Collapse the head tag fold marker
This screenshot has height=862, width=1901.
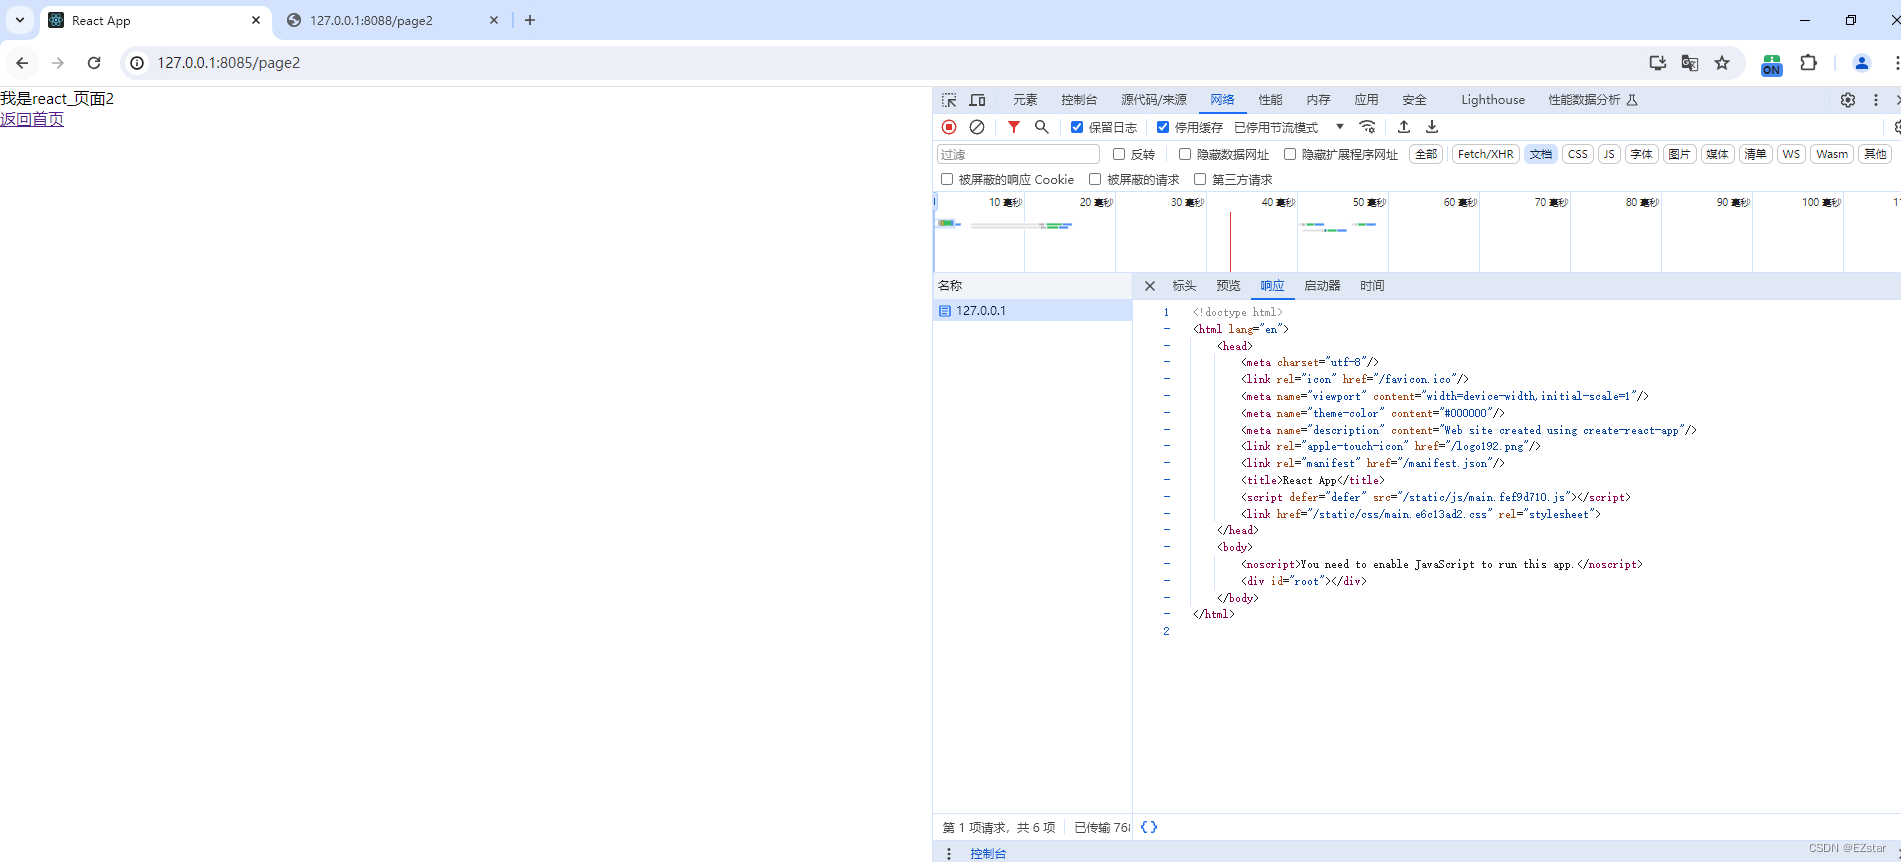(1166, 346)
